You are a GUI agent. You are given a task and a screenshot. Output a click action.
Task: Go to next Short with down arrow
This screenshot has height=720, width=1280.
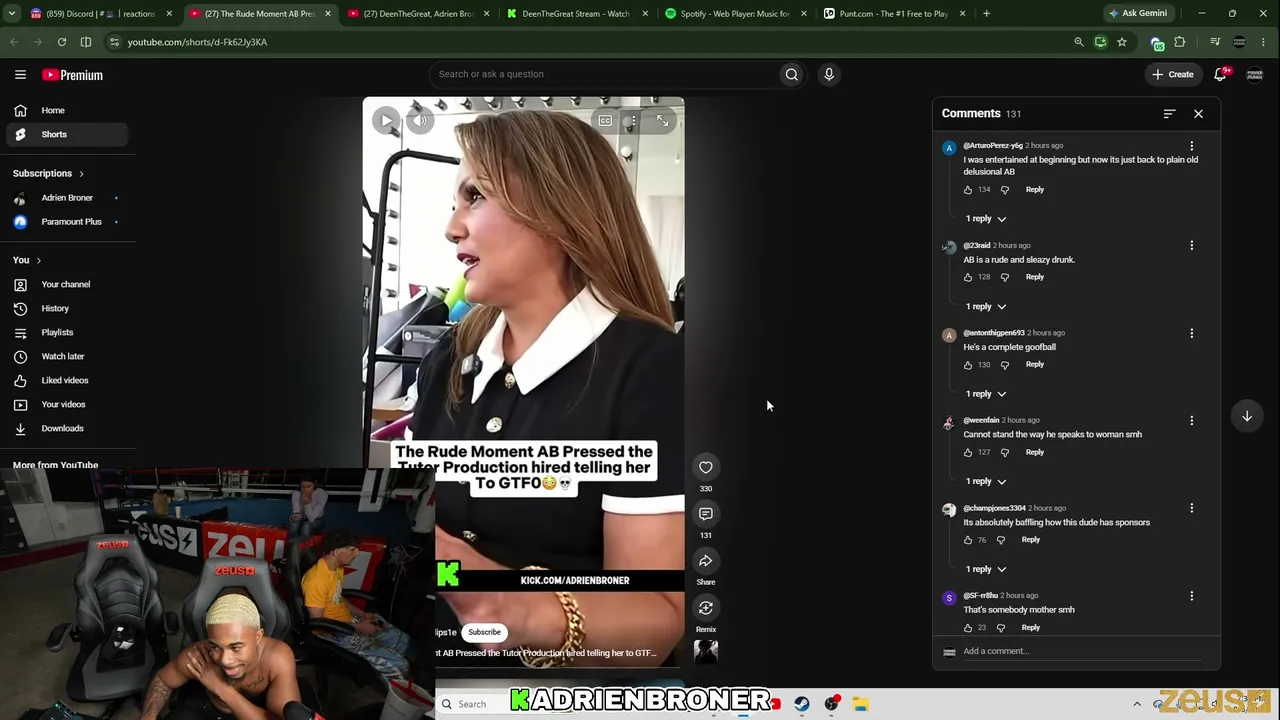[1247, 416]
